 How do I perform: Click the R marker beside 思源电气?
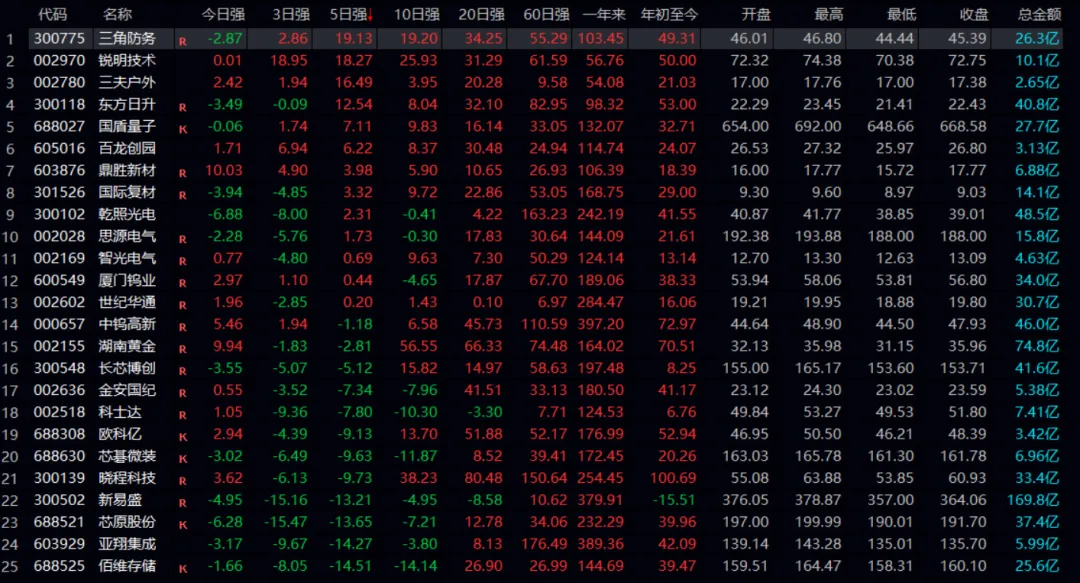[x=183, y=240]
